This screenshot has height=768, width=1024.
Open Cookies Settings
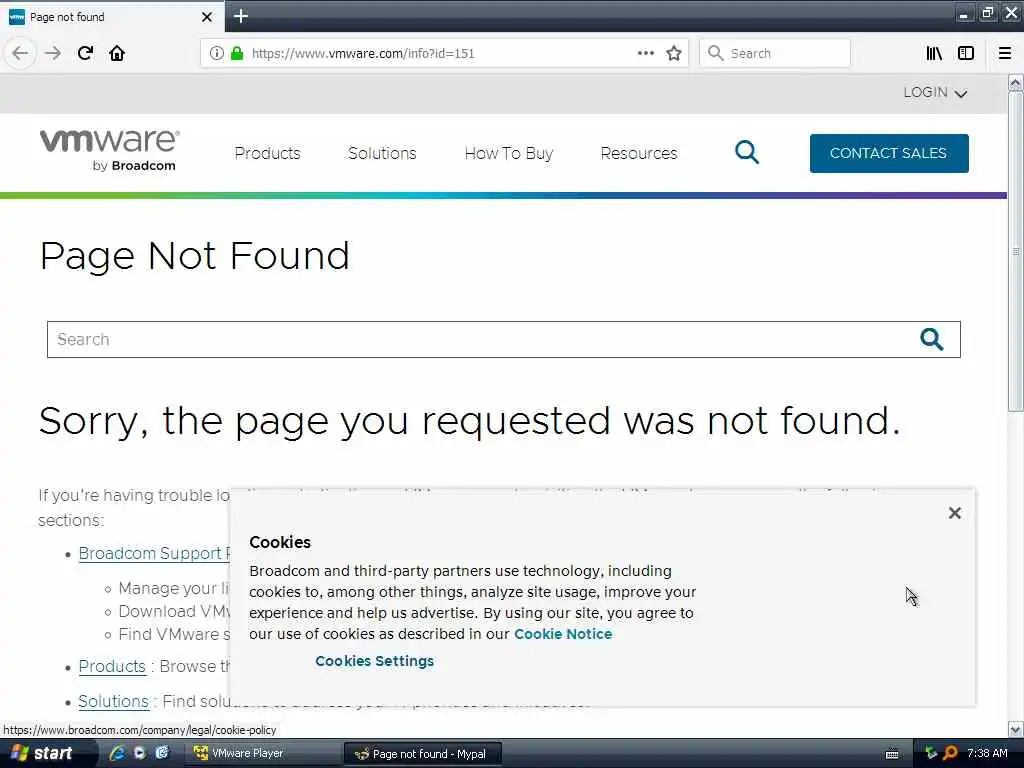(x=374, y=661)
